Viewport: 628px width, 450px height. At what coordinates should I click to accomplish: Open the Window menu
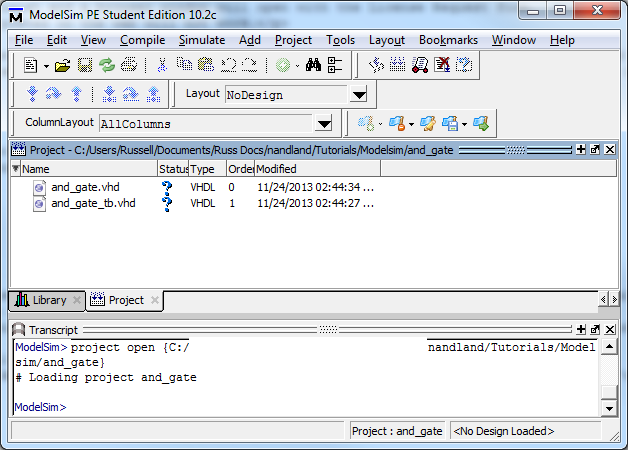(514, 40)
